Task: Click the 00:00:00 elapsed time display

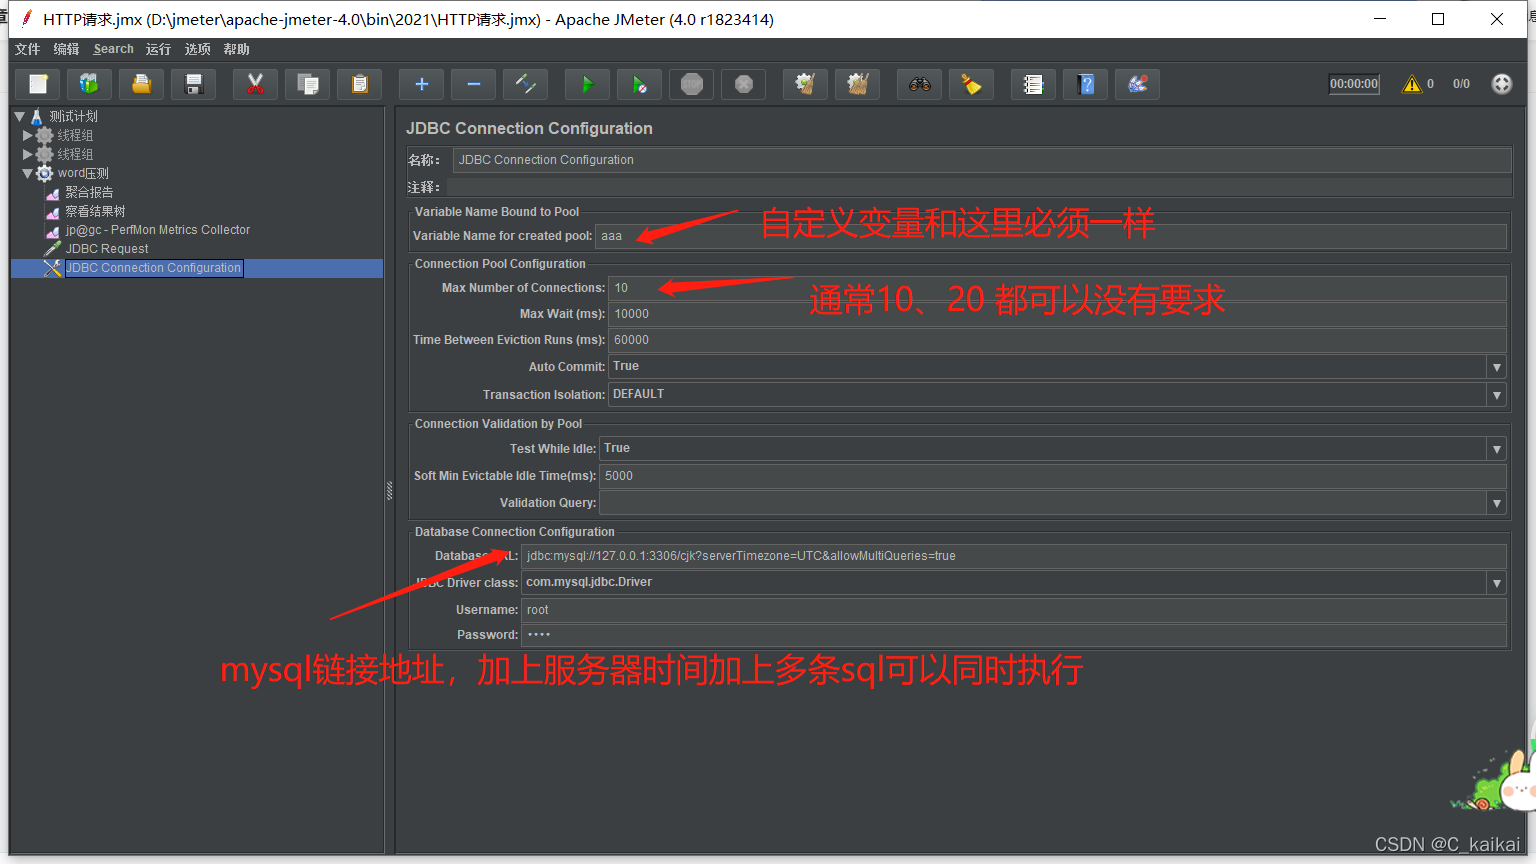Action: pos(1354,84)
